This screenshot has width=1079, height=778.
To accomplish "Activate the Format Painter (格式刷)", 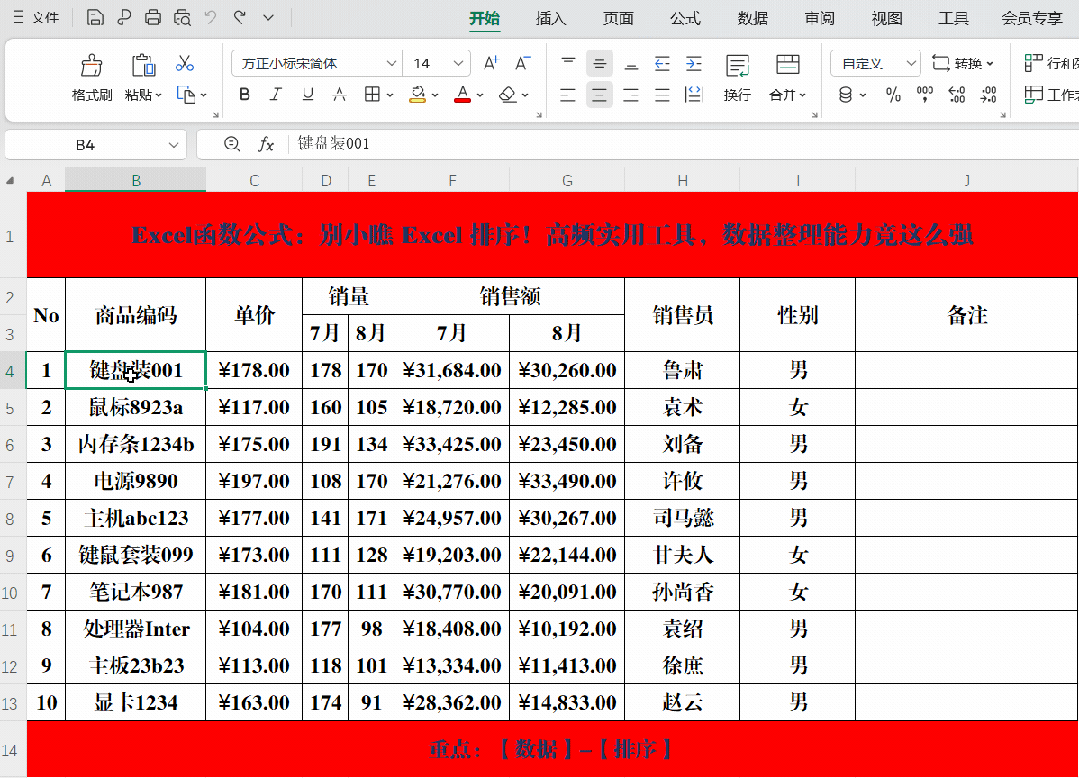I will (x=92, y=66).
